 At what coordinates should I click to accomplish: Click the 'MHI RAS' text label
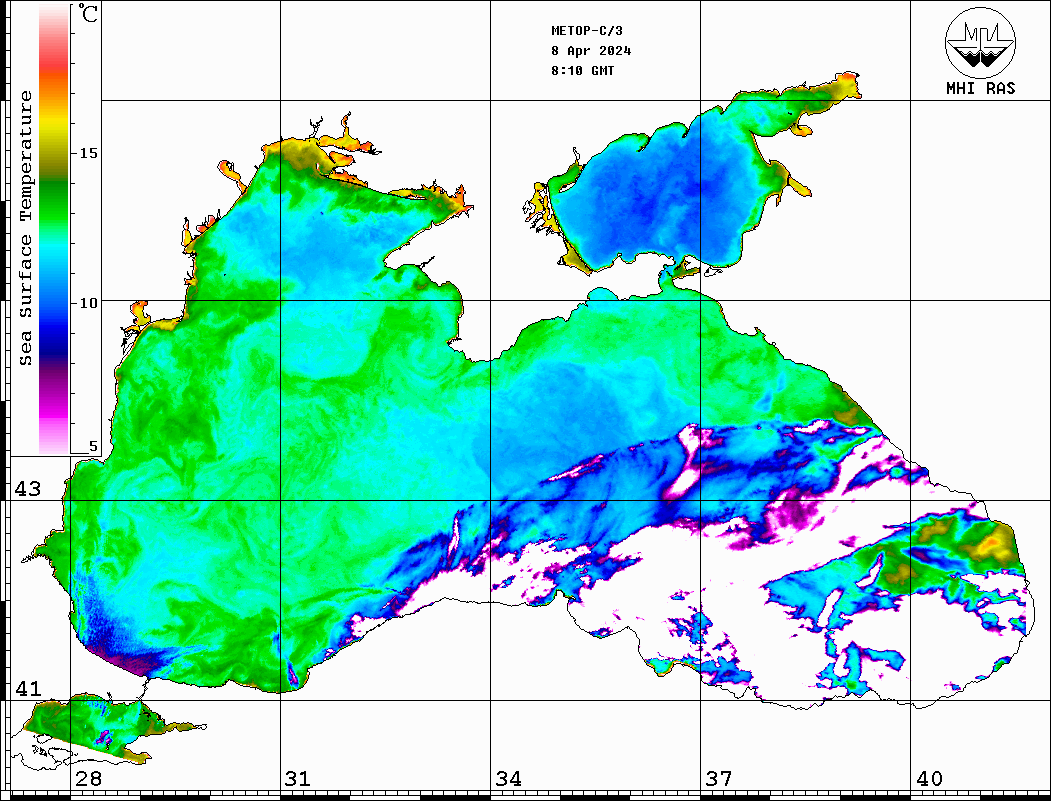[x=981, y=88]
